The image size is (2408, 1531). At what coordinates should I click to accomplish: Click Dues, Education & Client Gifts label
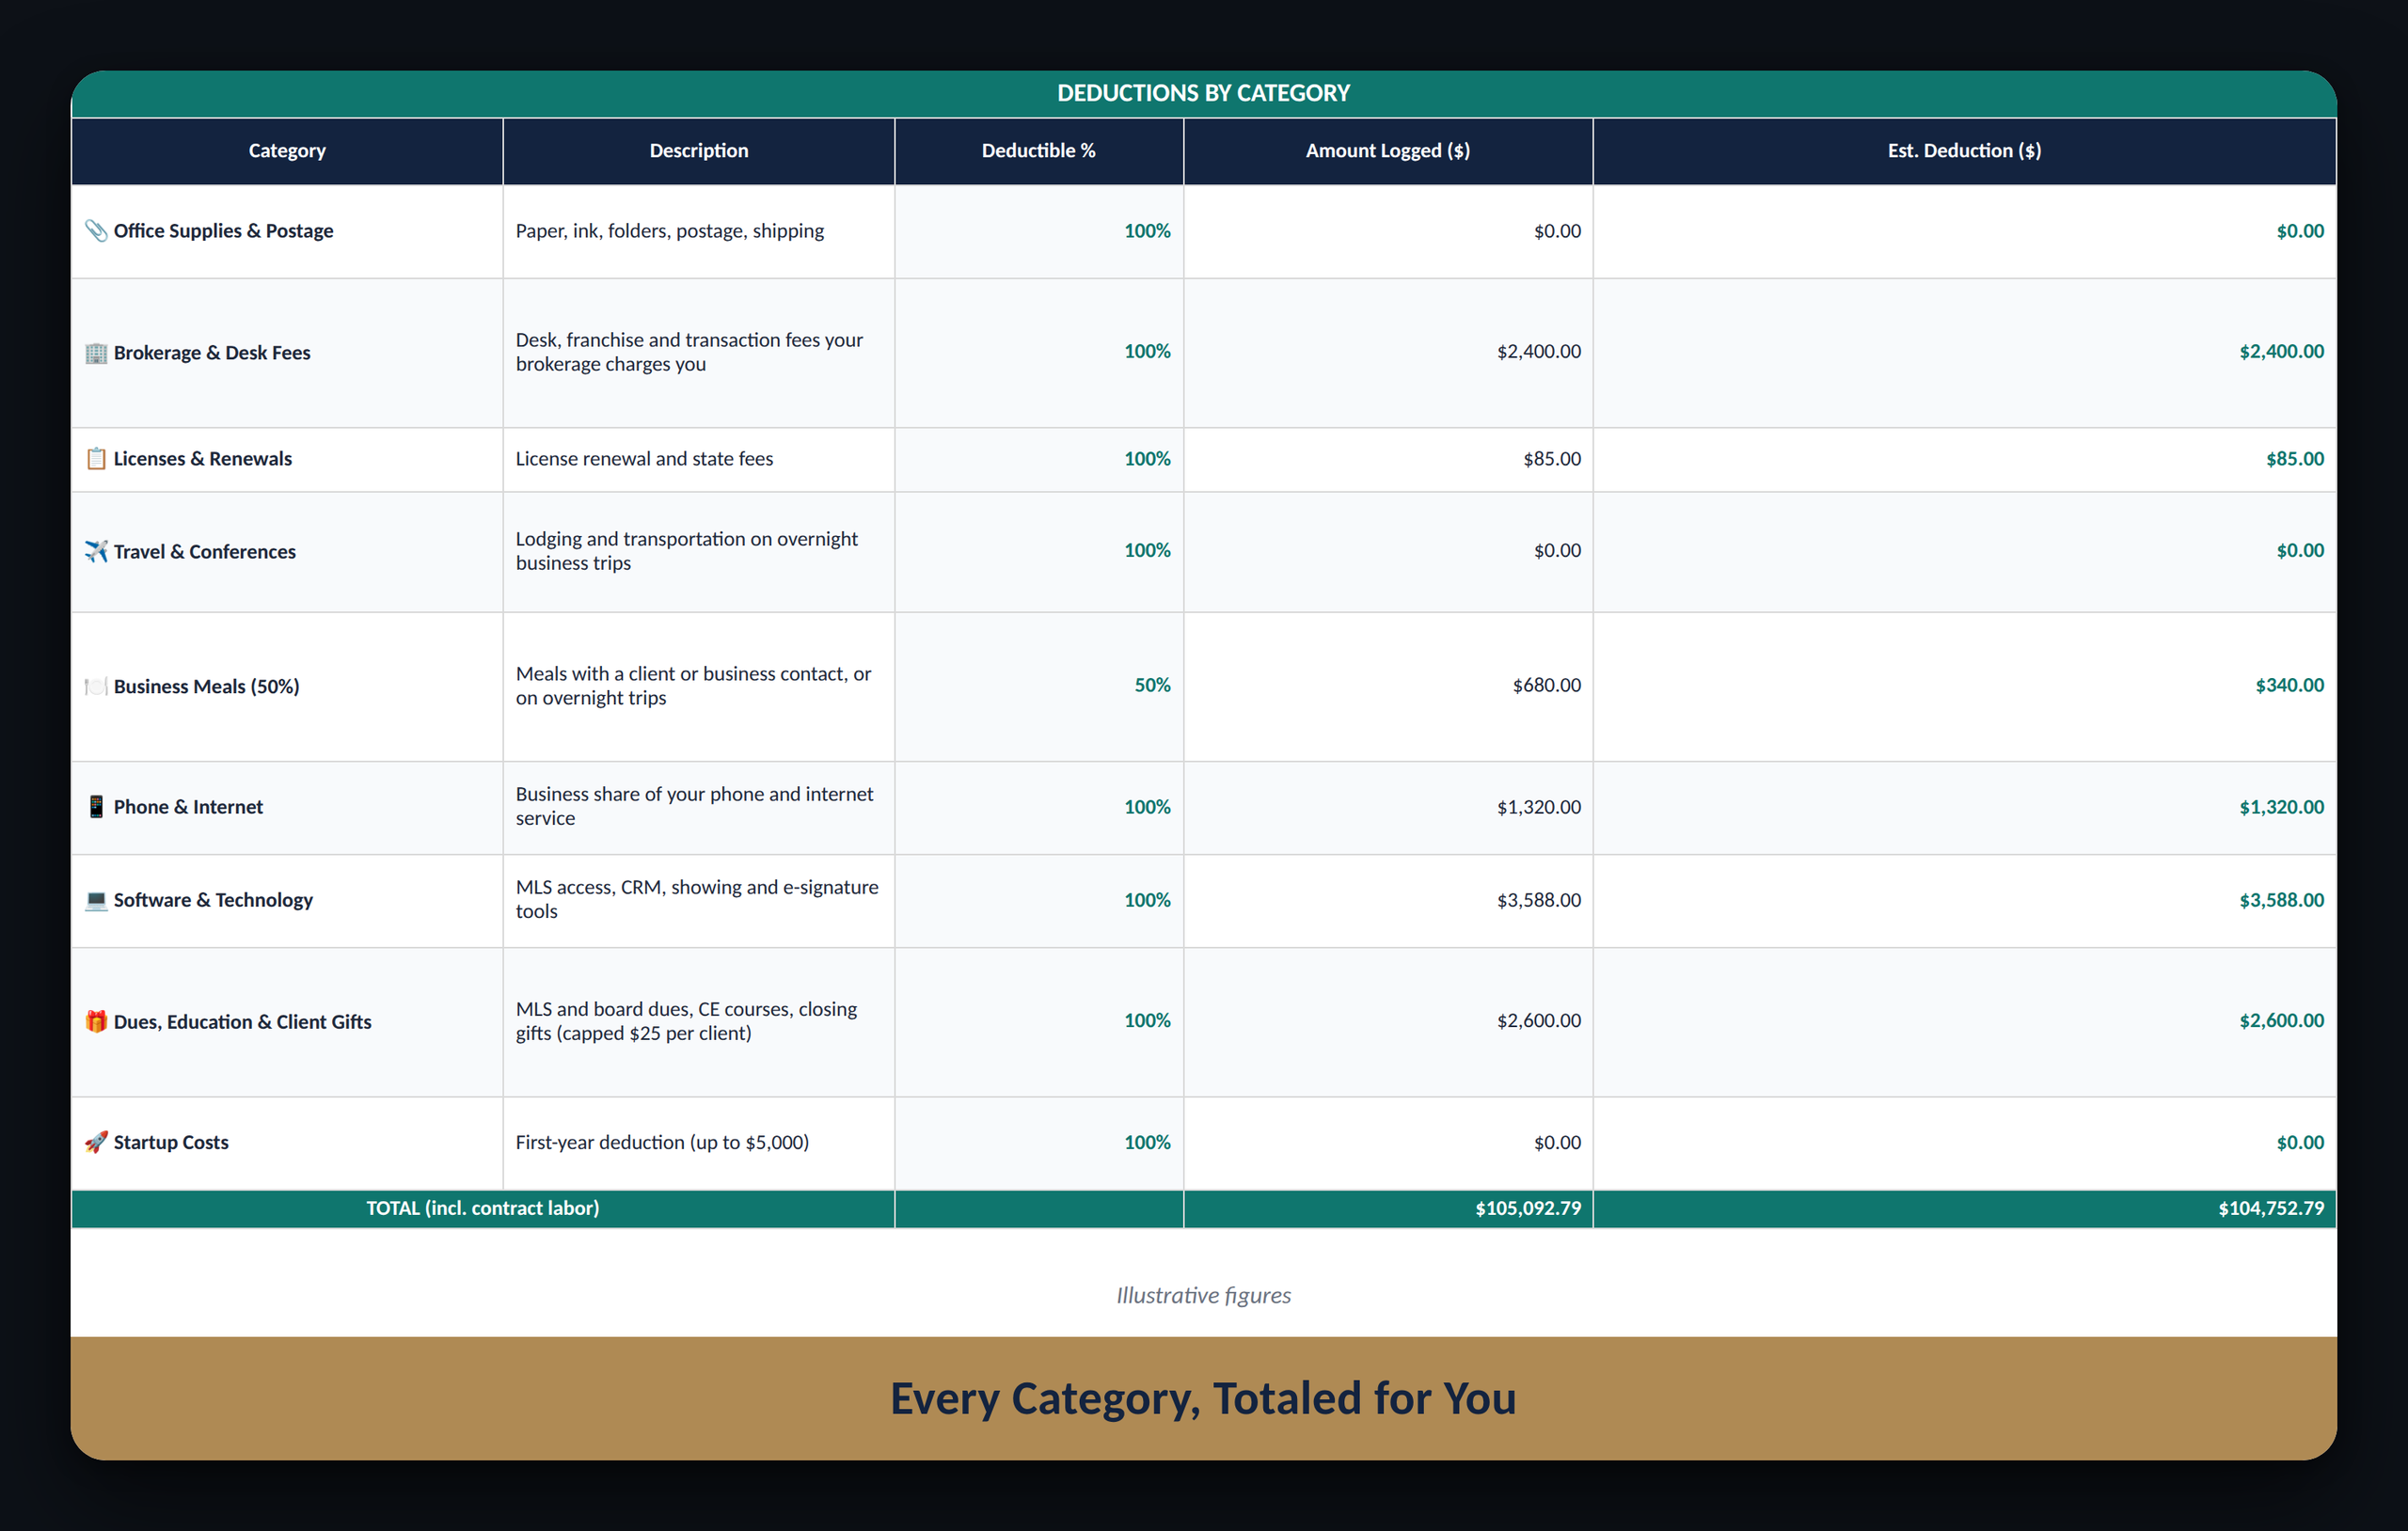(x=242, y=1022)
